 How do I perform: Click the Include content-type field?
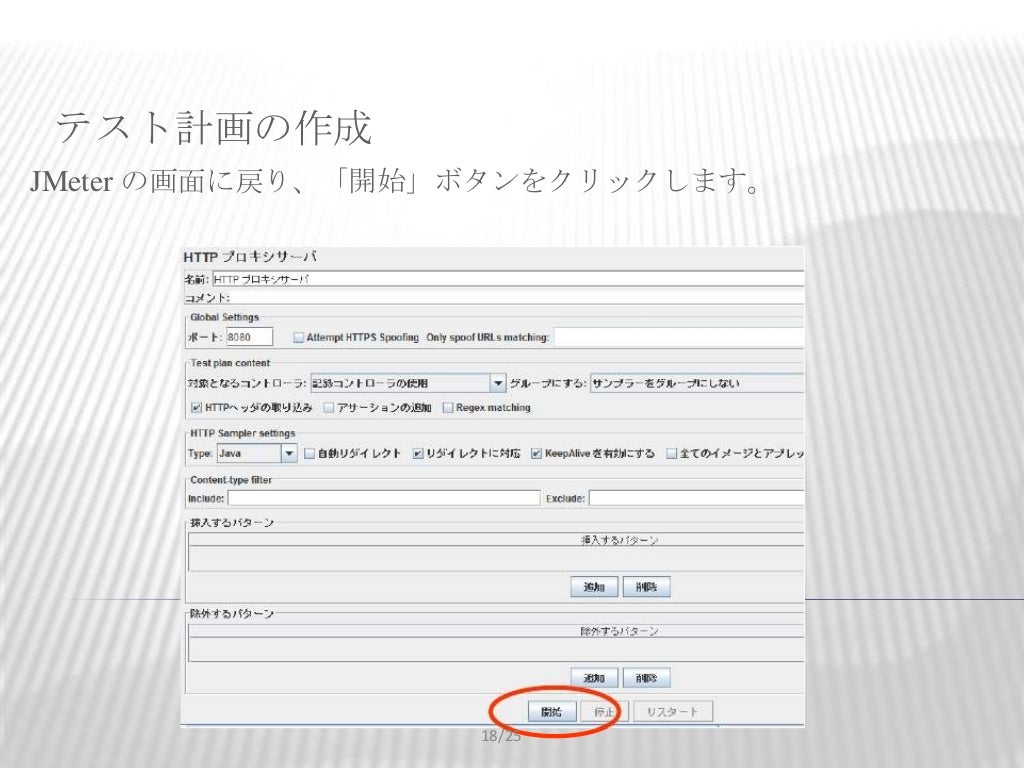(x=384, y=498)
